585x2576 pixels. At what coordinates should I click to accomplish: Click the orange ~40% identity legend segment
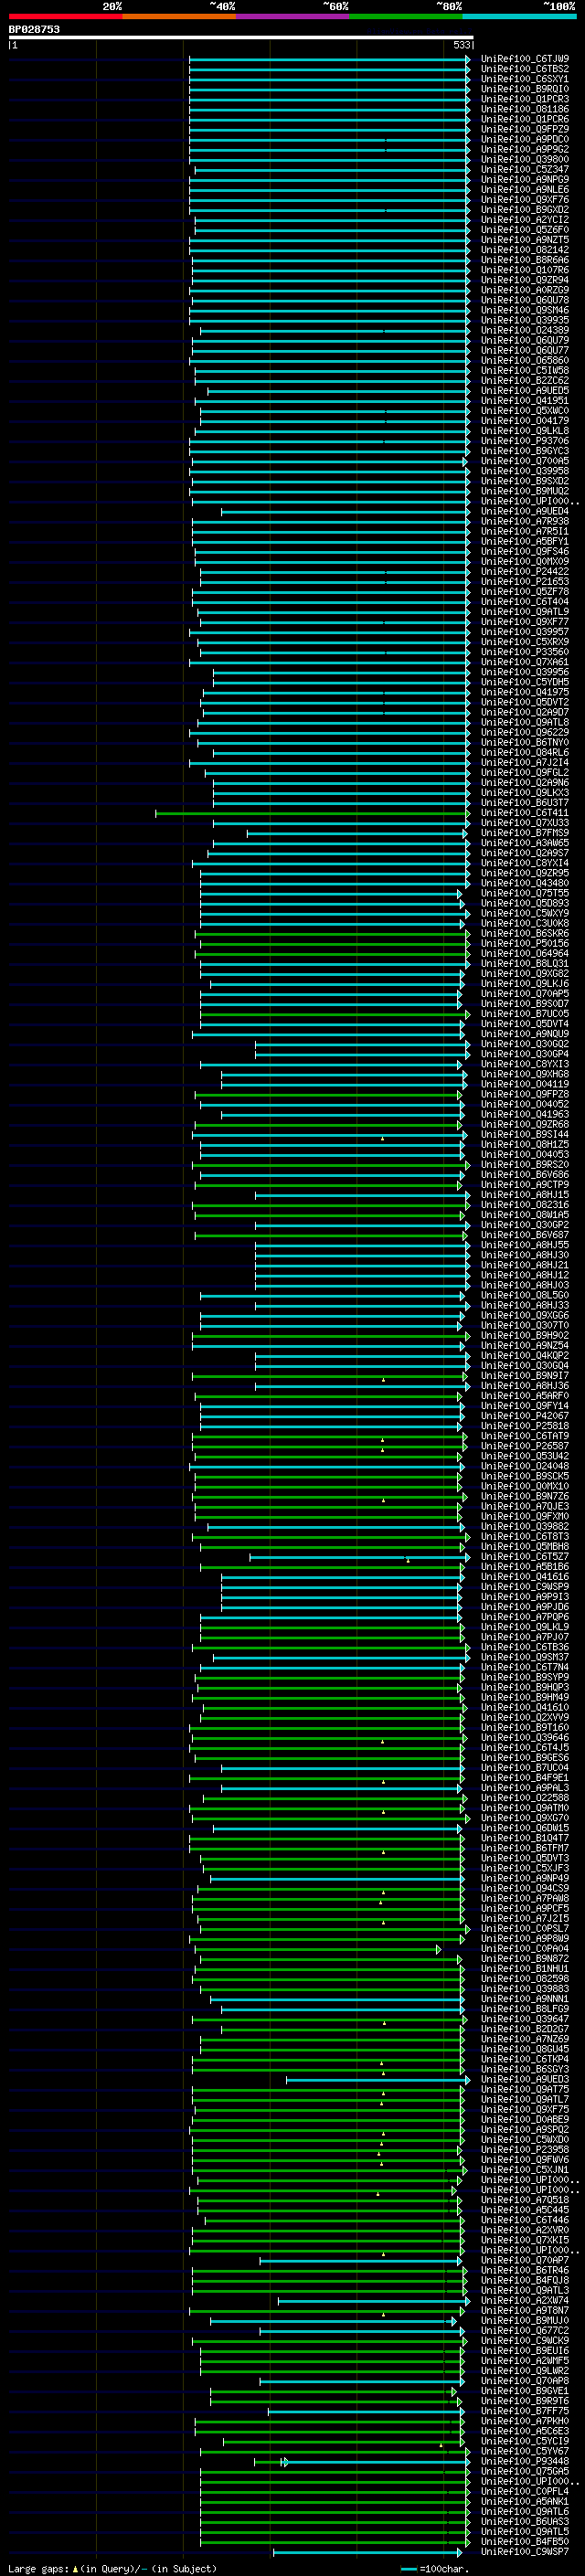click(x=179, y=16)
